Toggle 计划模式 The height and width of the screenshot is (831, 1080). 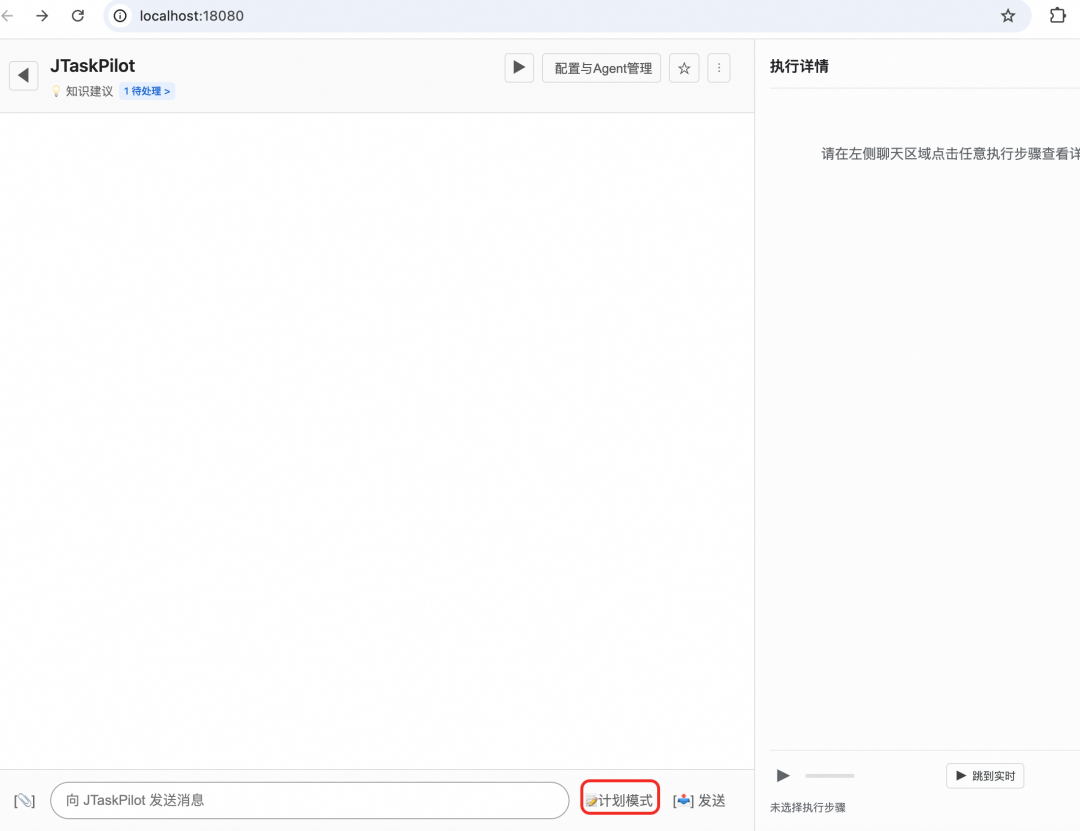click(619, 800)
